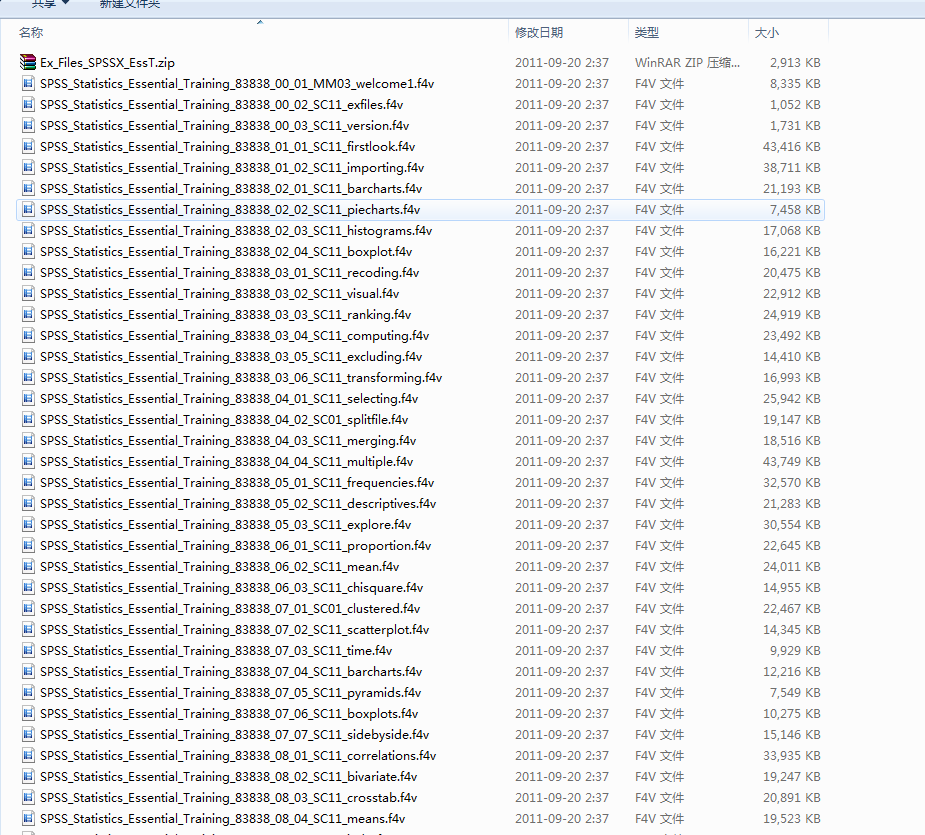Click the file icon of the 05_02_SC11_descriptives.f4v row
The height and width of the screenshot is (835, 925).
coord(28,503)
